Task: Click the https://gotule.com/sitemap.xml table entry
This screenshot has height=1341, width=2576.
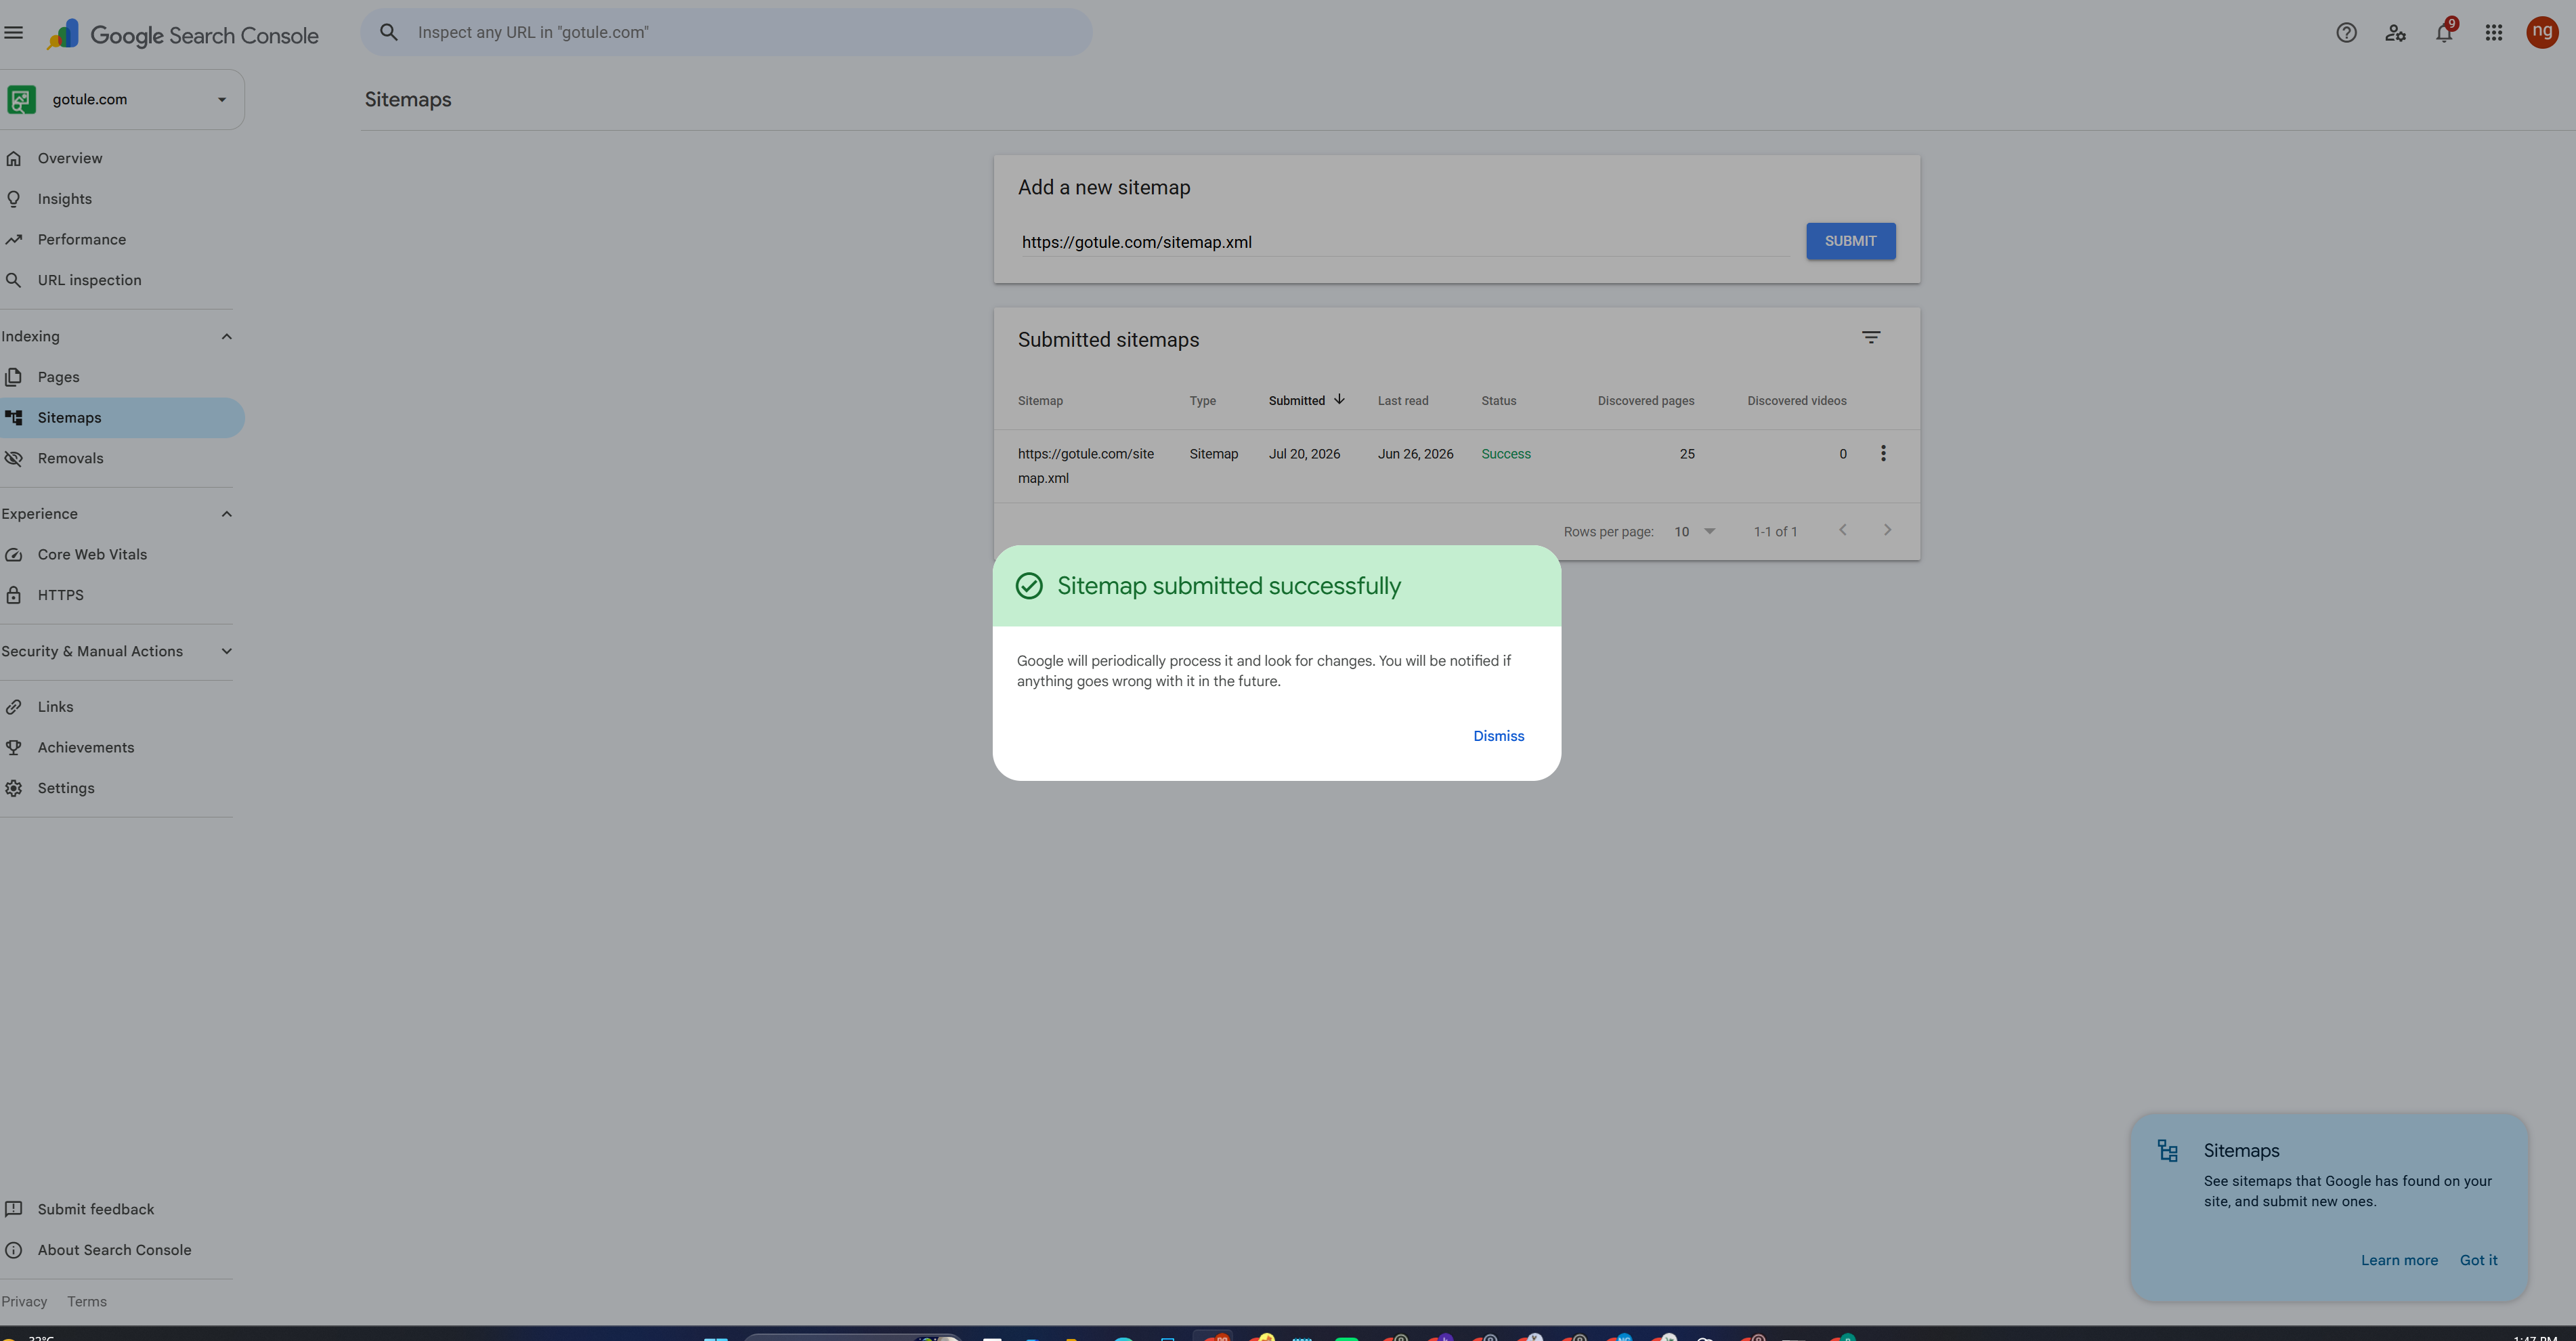Action: [1086, 466]
